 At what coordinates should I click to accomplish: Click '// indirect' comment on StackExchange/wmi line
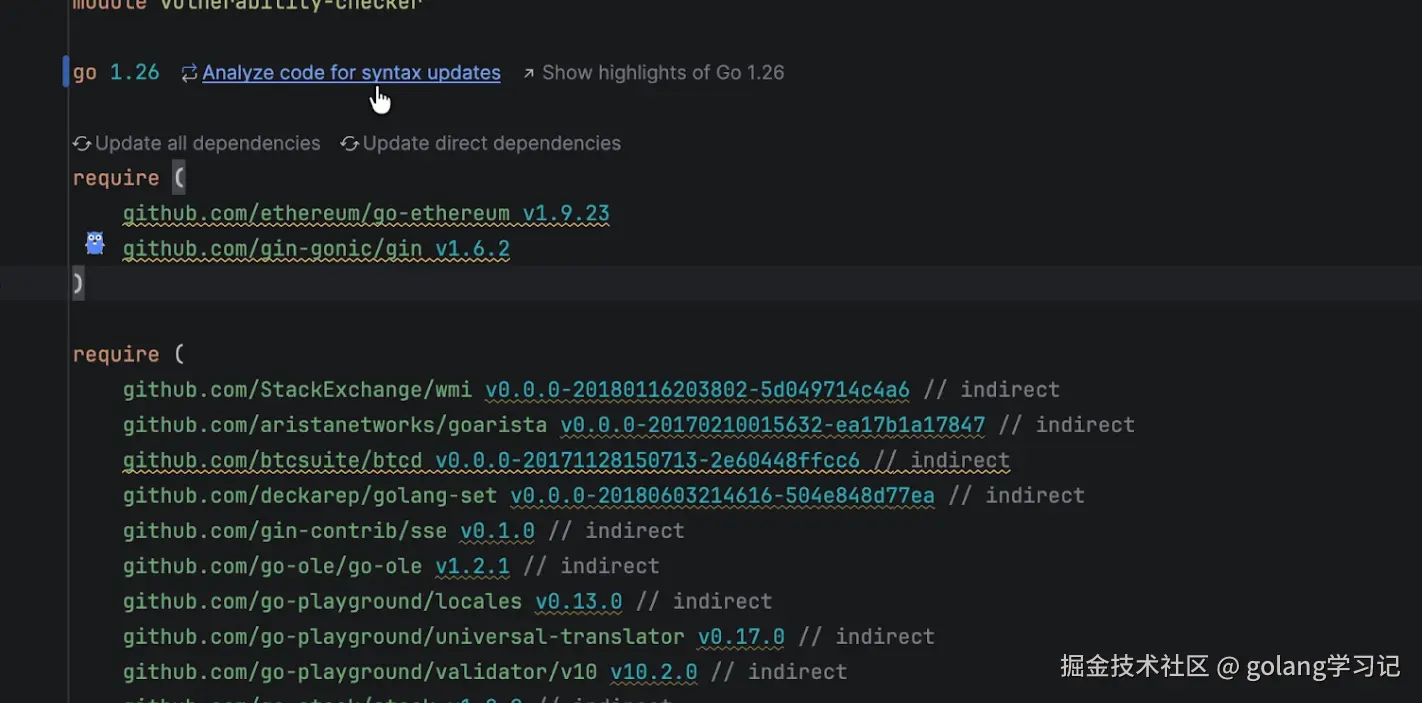pos(991,390)
